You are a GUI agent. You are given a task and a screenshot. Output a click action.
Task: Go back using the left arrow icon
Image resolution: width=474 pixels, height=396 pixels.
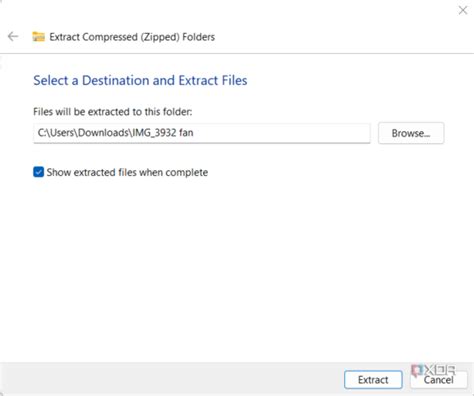[13, 36]
